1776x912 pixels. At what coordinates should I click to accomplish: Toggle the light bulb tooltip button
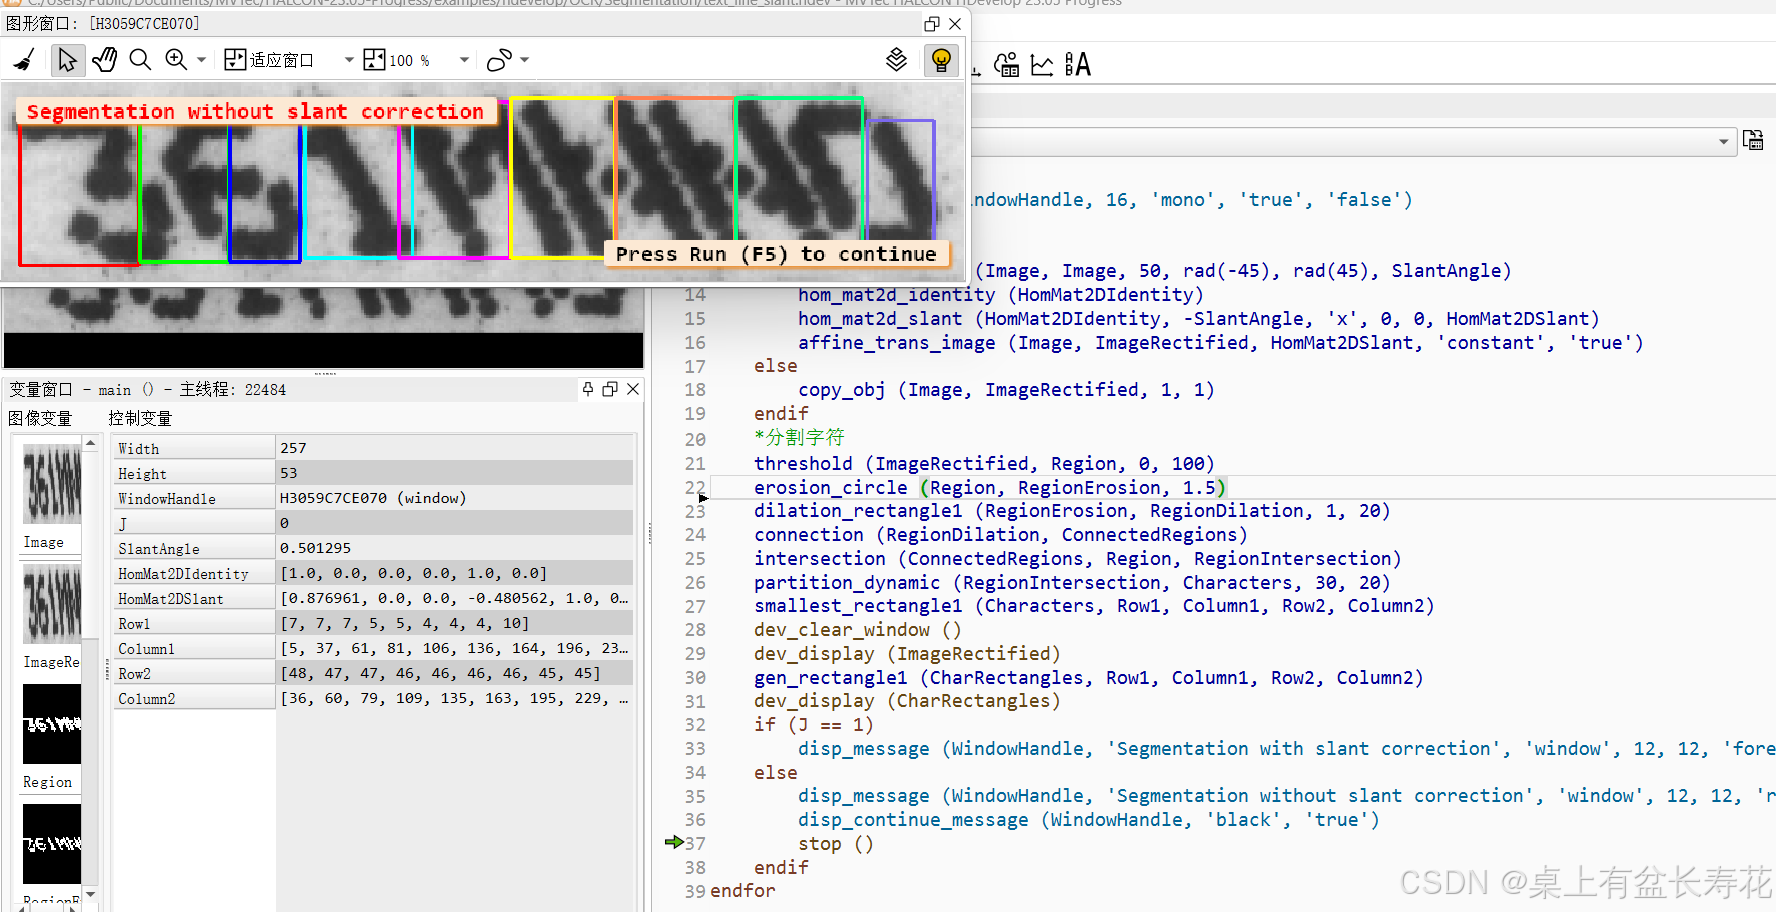pyautogui.click(x=941, y=61)
